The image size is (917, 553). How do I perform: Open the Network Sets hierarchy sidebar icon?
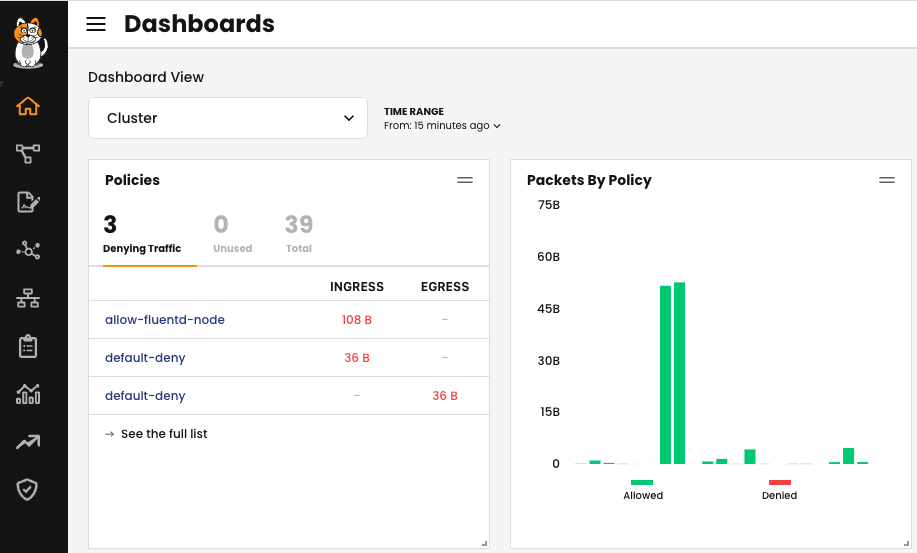[27, 298]
